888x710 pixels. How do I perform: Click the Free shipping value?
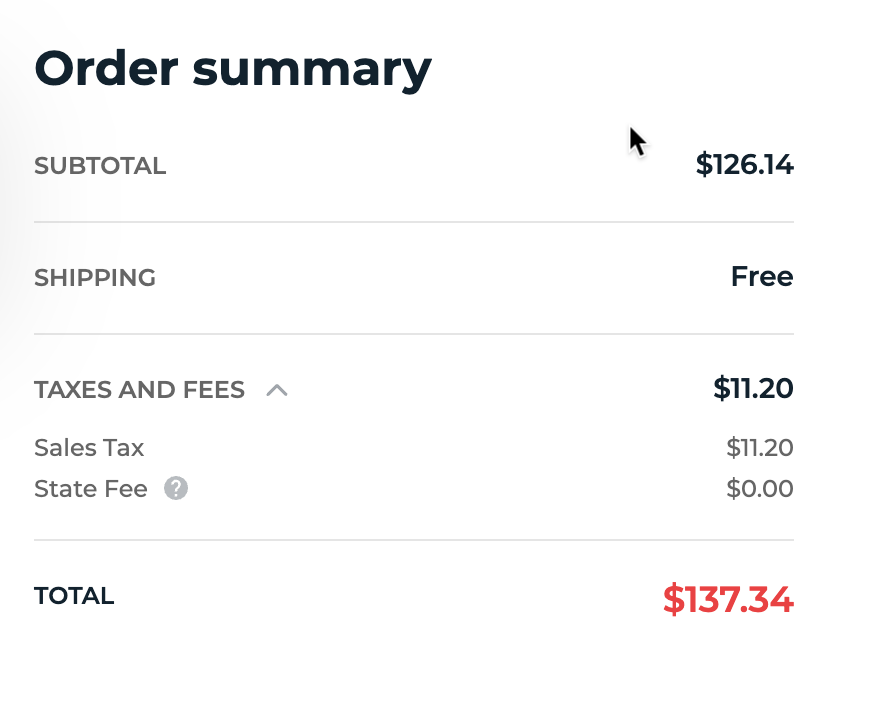(762, 276)
